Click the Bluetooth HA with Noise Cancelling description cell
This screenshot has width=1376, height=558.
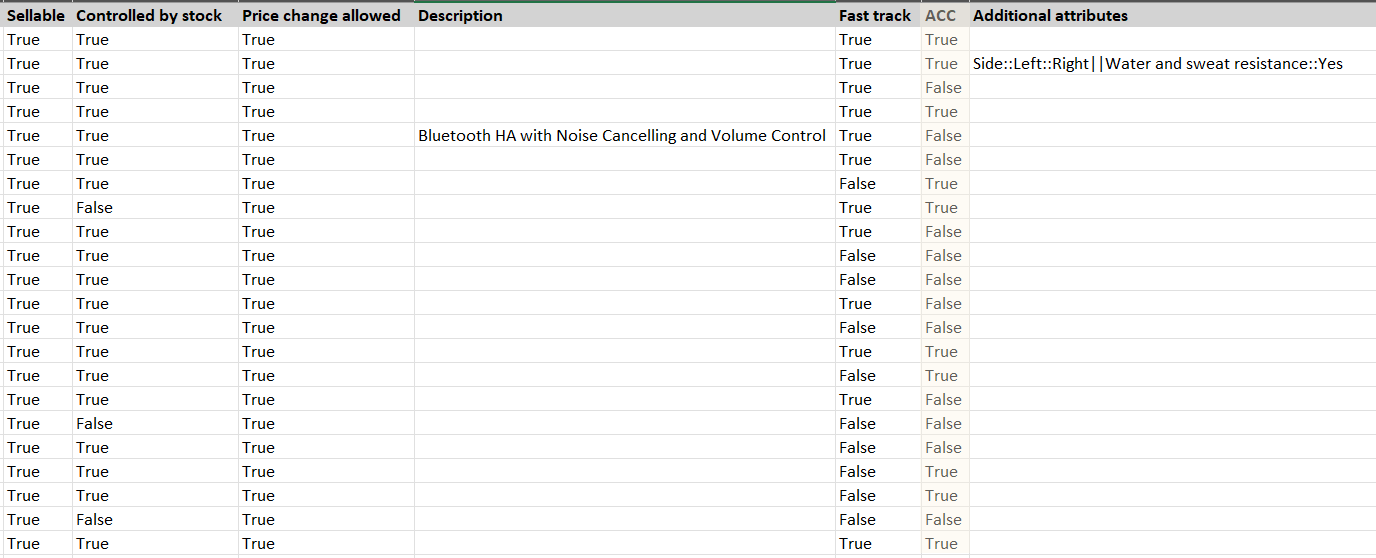pos(625,136)
